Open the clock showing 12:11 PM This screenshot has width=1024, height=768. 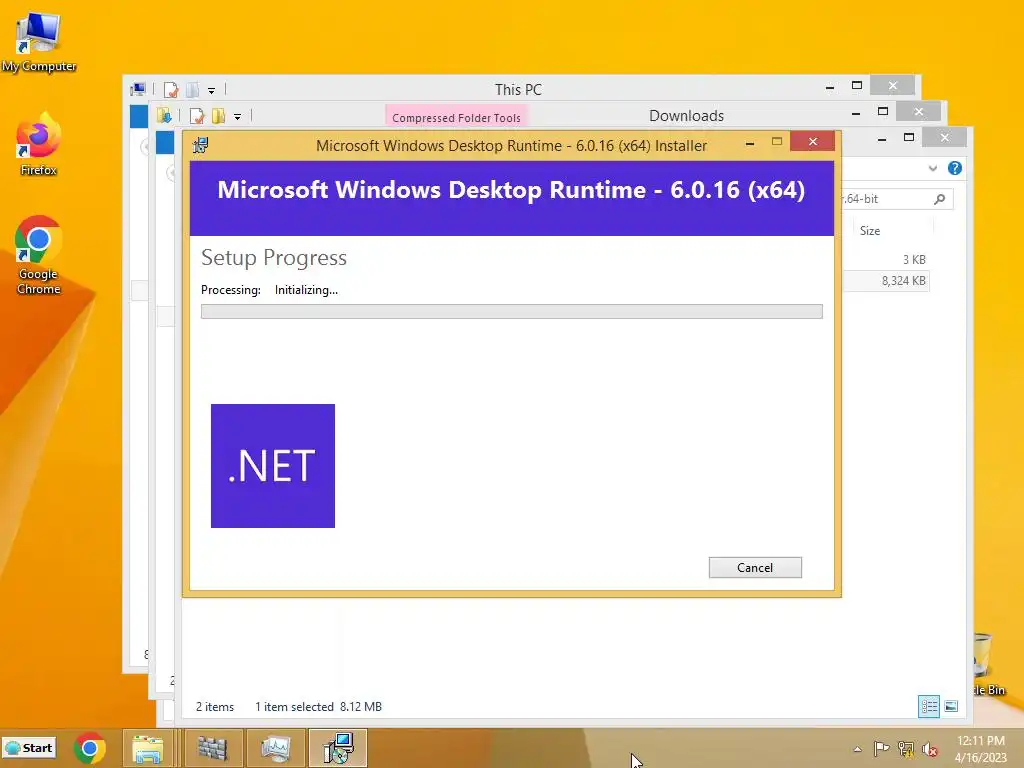click(x=981, y=749)
